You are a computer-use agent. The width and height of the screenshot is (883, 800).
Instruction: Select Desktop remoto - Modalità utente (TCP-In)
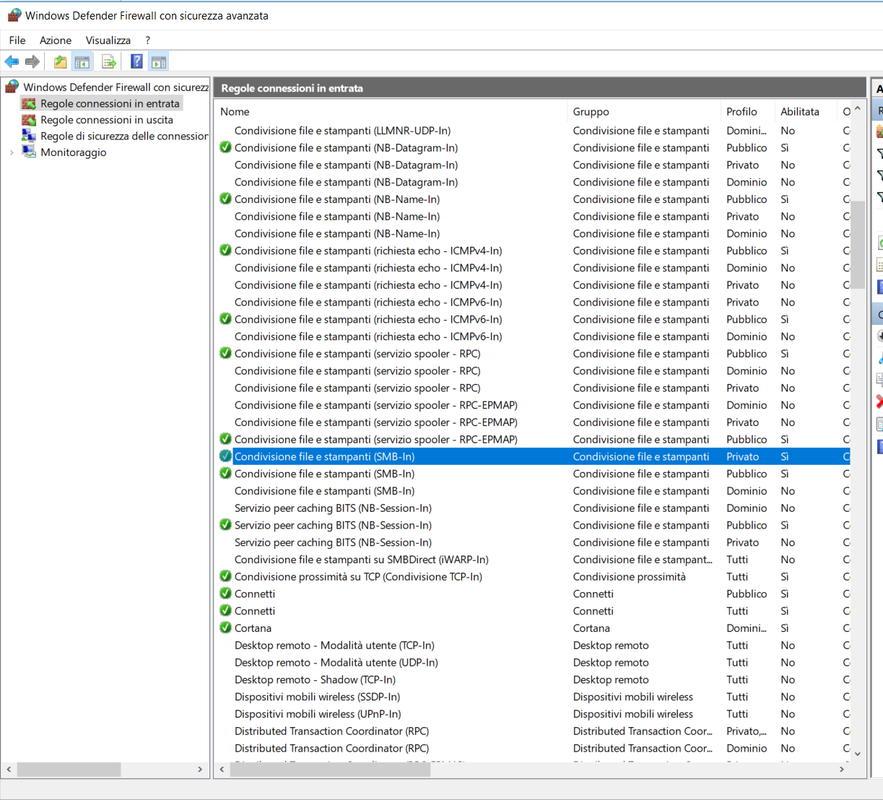[x=335, y=645]
